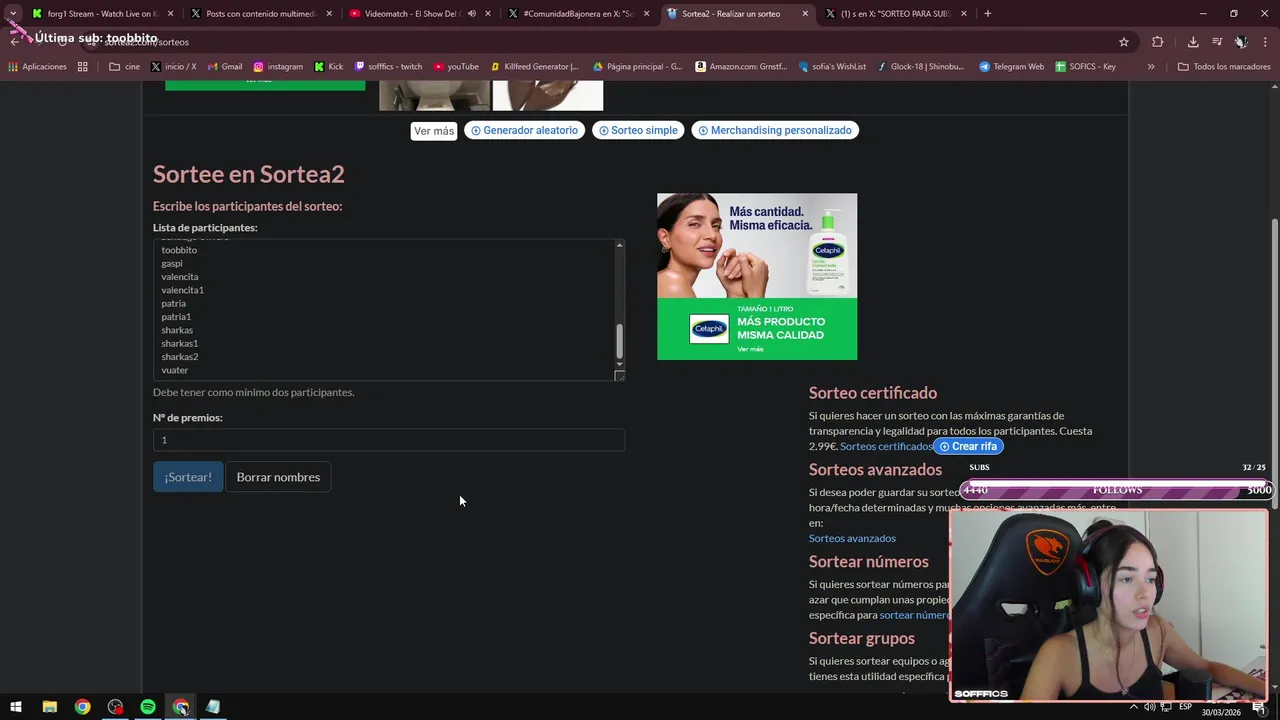Viewport: 1280px width, 720px height.
Task: Open the Glock-18 Shinobu bookmark
Action: coord(920,67)
